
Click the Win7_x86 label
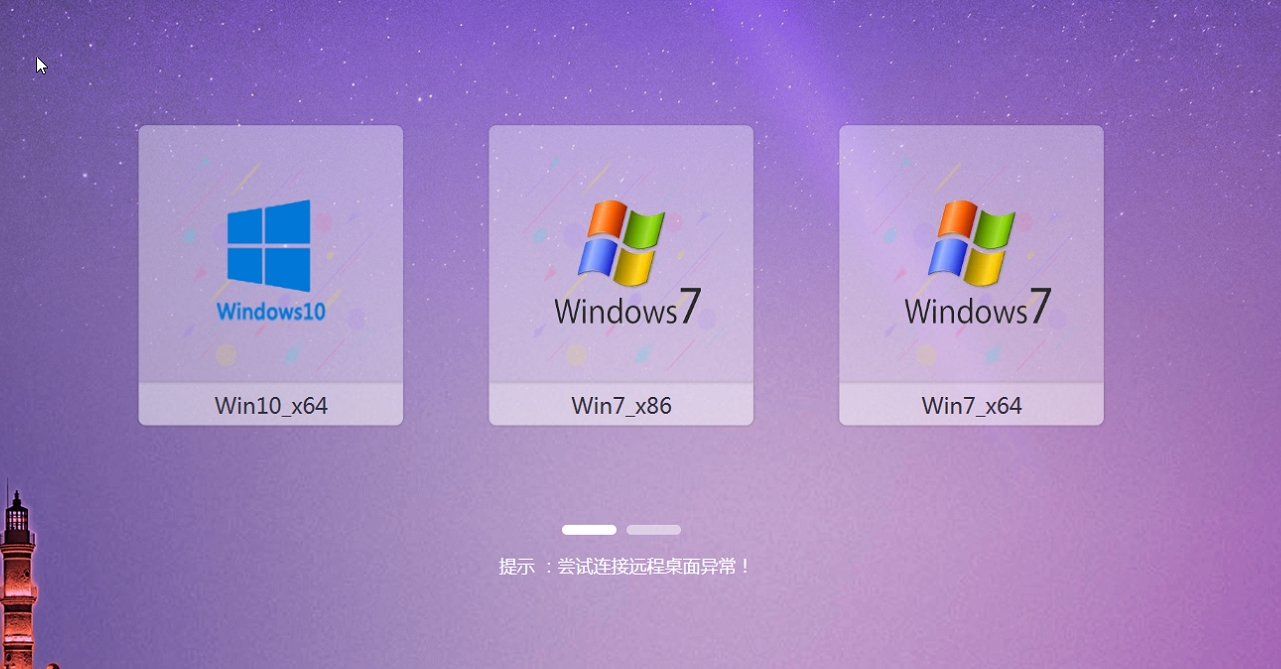tap(621, 406)
